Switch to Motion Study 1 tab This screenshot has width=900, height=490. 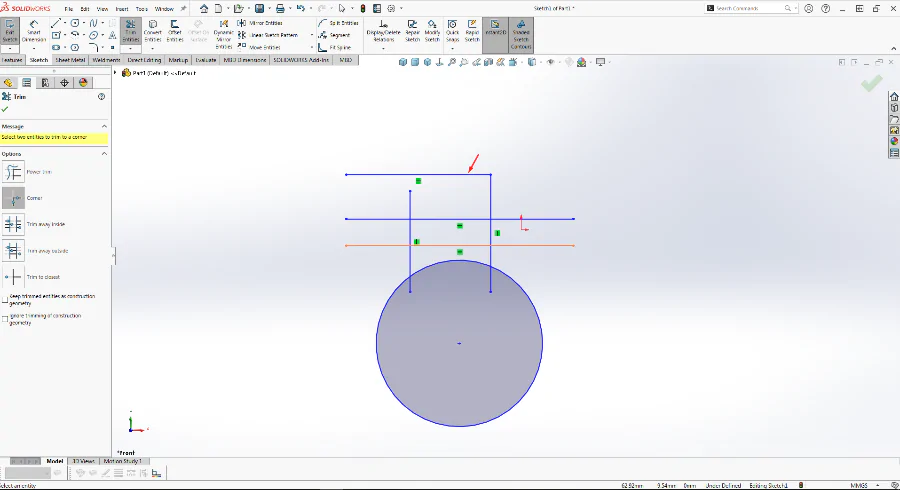pos(123,461)
